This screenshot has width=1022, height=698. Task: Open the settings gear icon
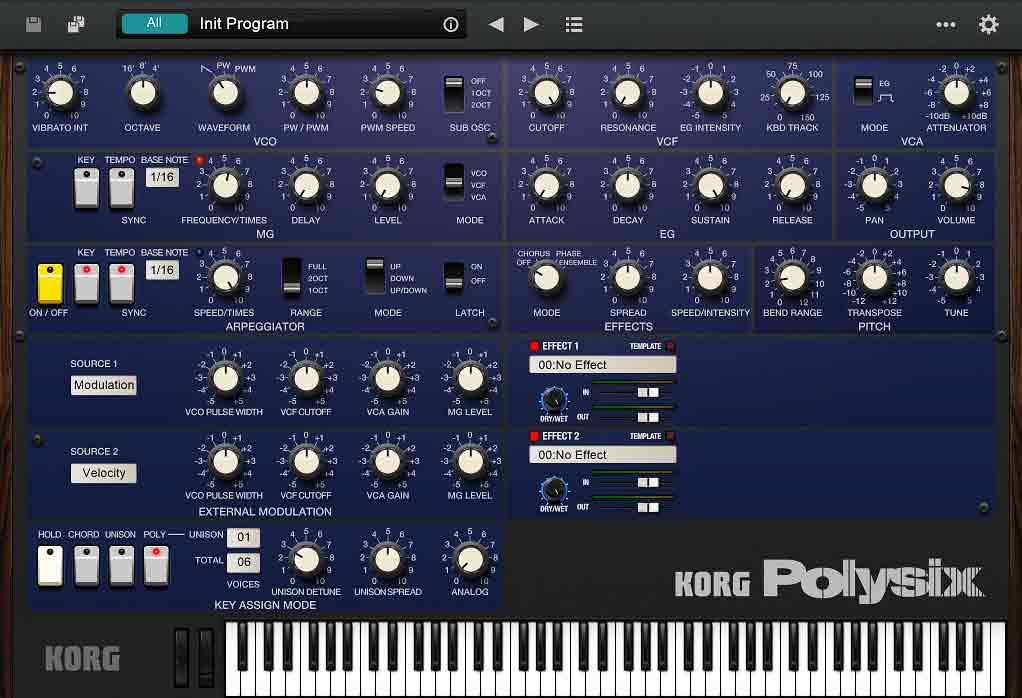[989, 25]
